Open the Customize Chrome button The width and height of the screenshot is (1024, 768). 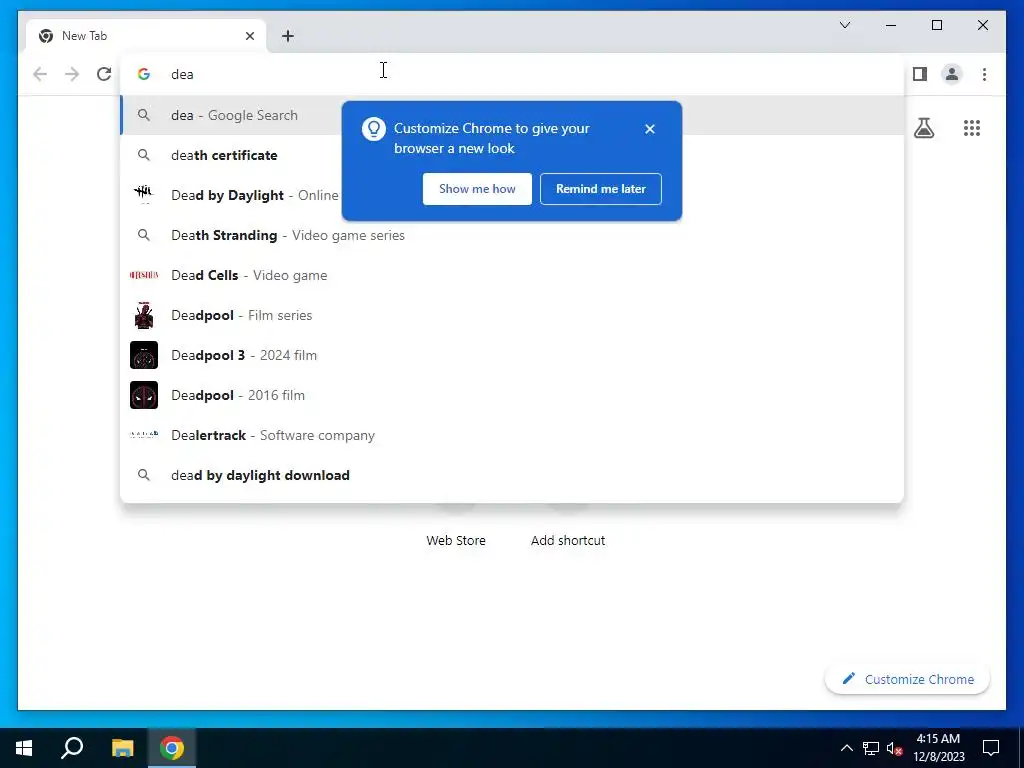(x=907, y=679)
